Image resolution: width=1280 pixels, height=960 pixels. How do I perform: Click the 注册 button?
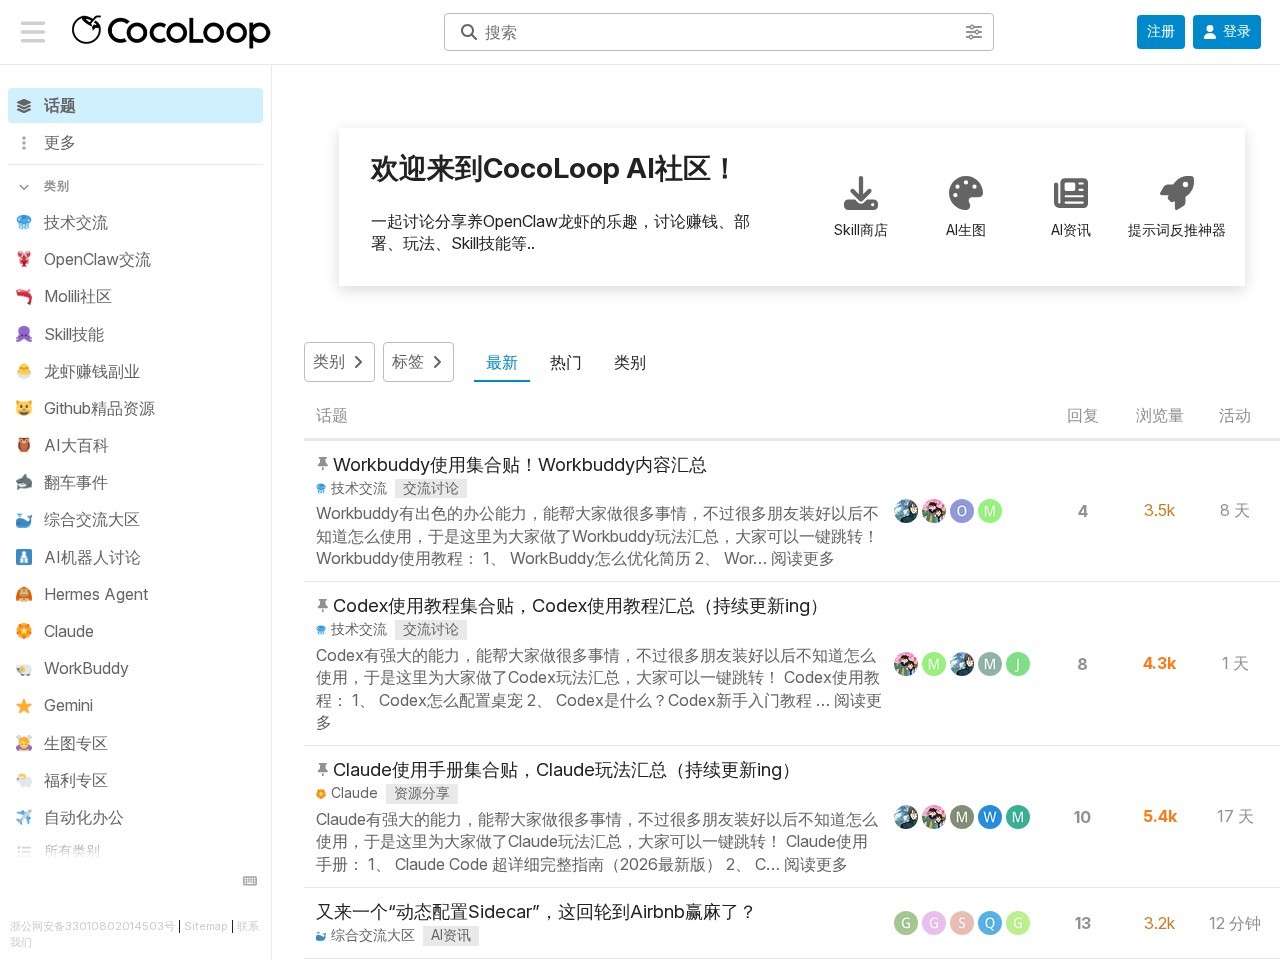(1161, 32)
